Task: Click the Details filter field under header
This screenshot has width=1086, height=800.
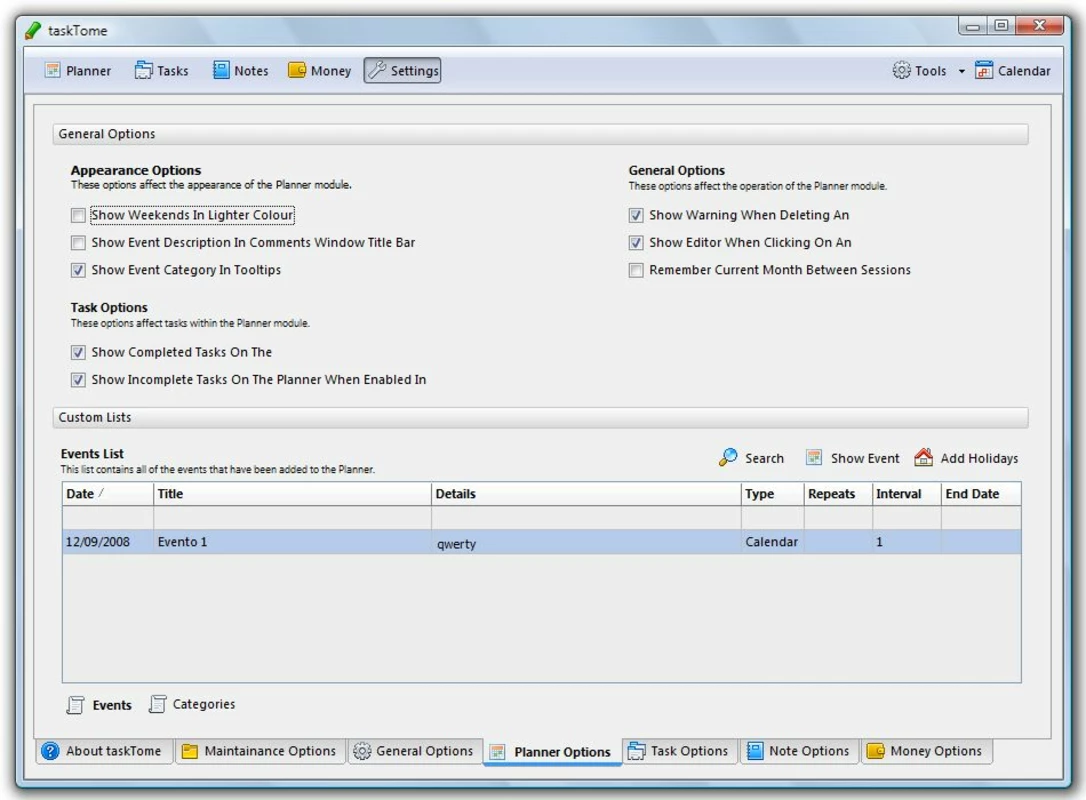Action: click(x=586, y=517)
